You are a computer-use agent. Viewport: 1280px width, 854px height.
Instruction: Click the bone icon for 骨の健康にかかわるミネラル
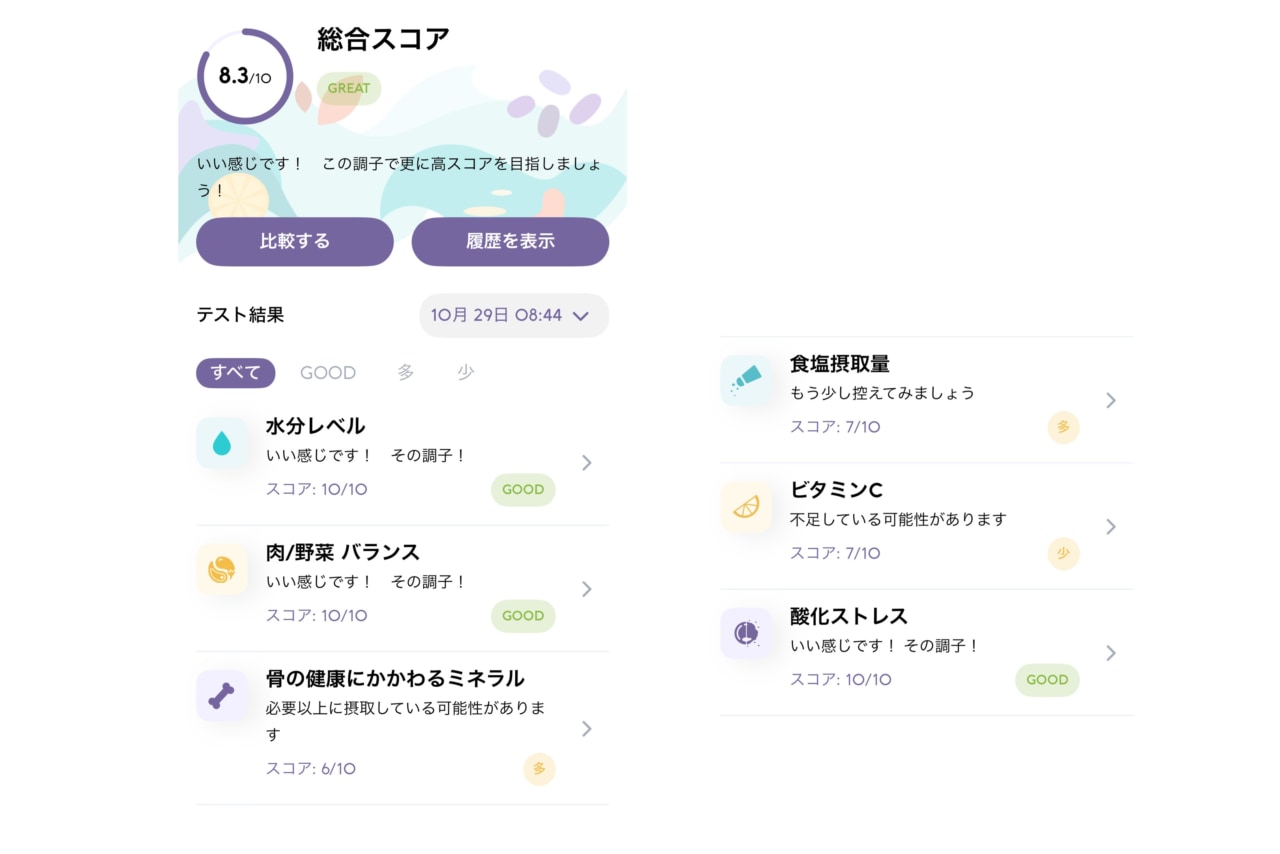coord(222,696)
